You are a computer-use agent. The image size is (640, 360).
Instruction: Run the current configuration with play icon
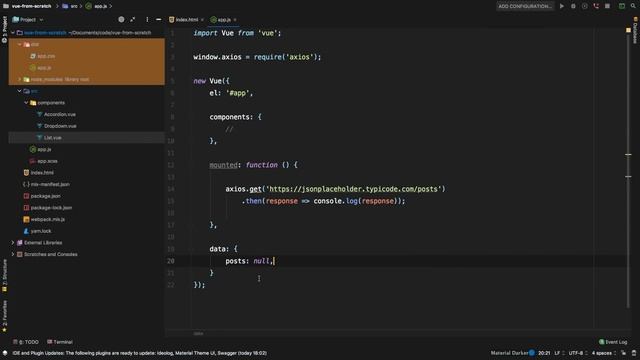[562, 6]
